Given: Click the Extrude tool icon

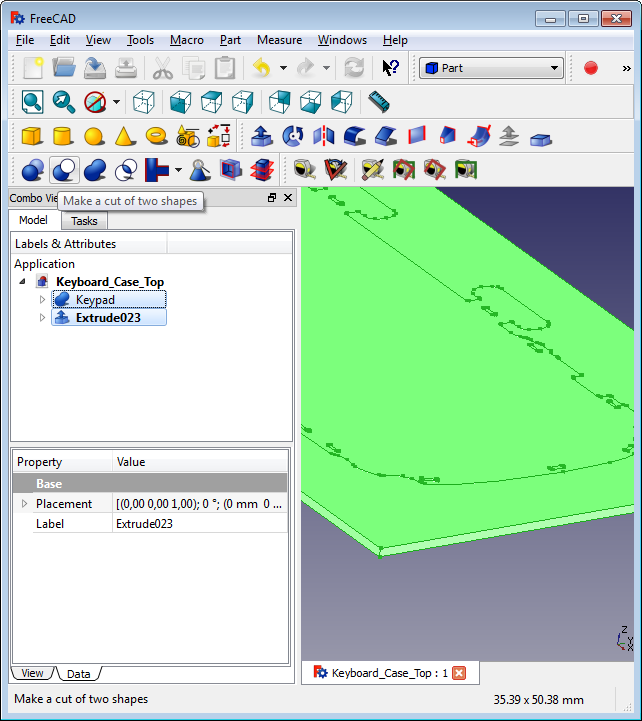Looking at the screenshot, I should point(262,136).
